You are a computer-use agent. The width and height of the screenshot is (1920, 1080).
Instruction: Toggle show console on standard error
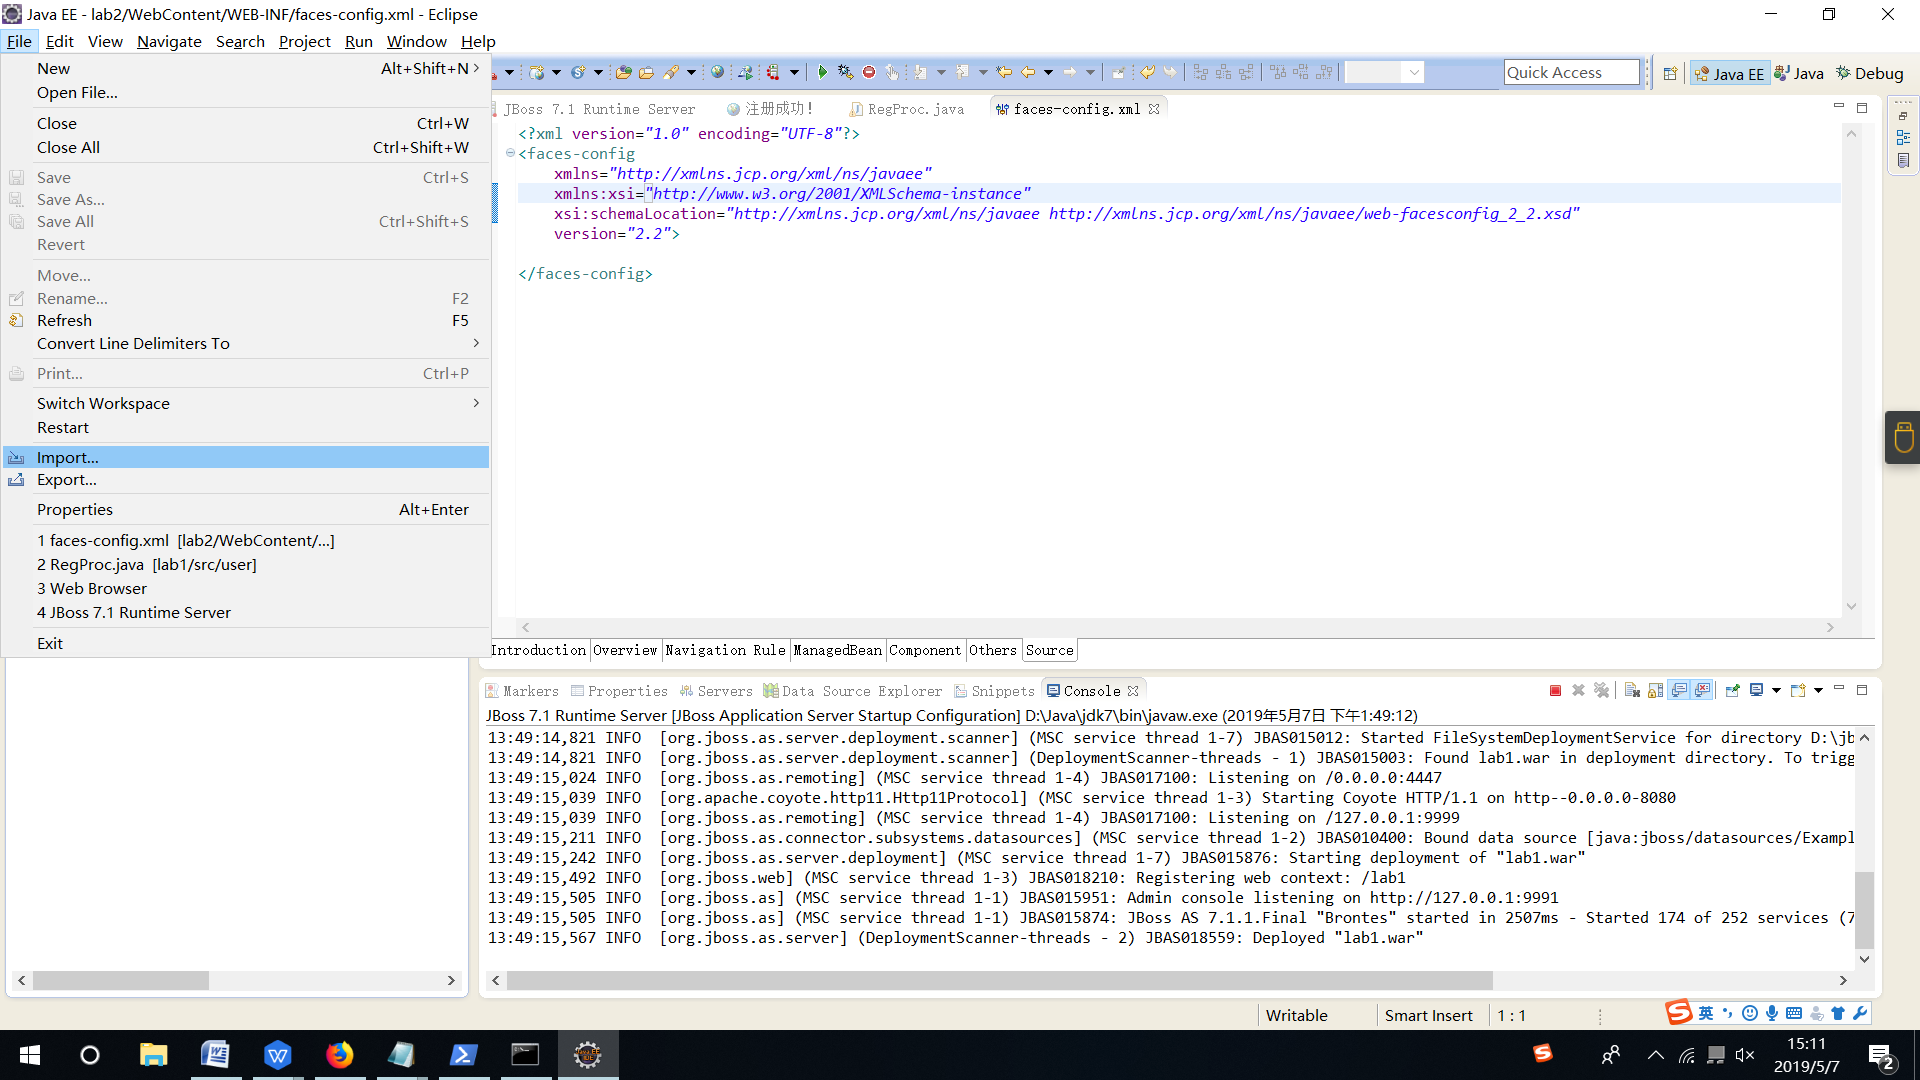point(1702,691)
